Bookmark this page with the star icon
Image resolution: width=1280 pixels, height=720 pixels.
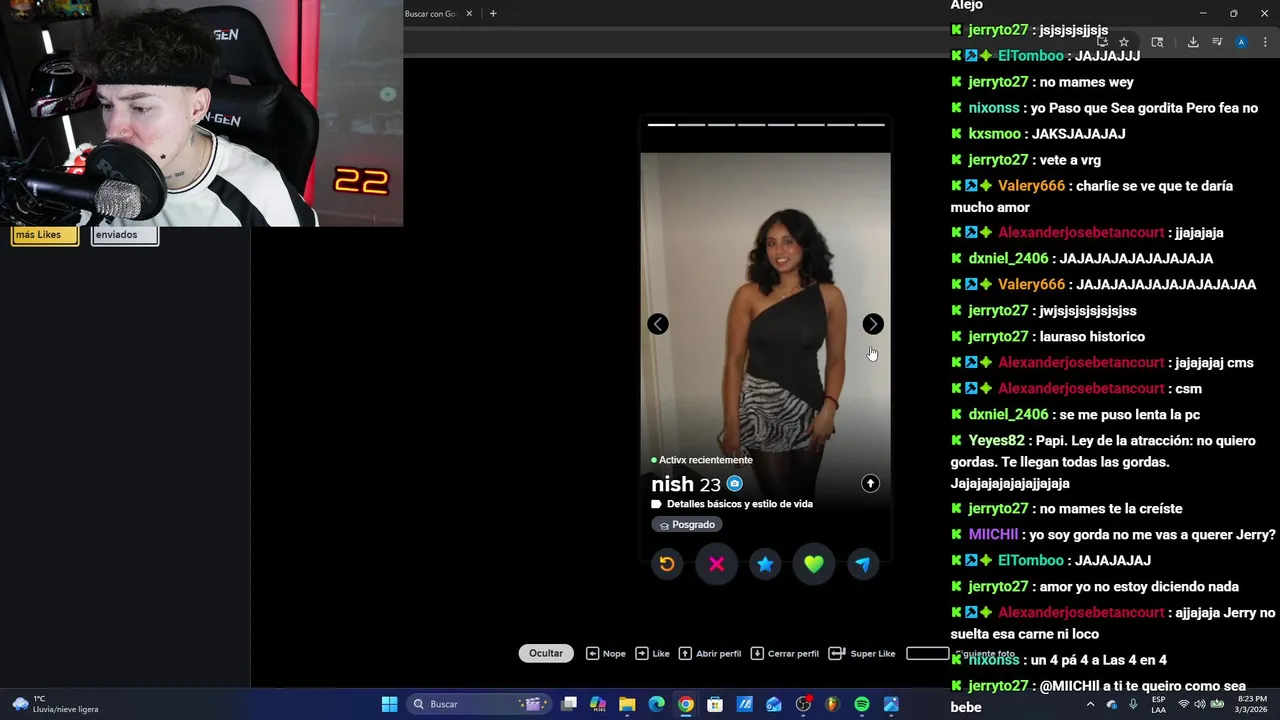pyautogui.click(x=1124, y=42)
